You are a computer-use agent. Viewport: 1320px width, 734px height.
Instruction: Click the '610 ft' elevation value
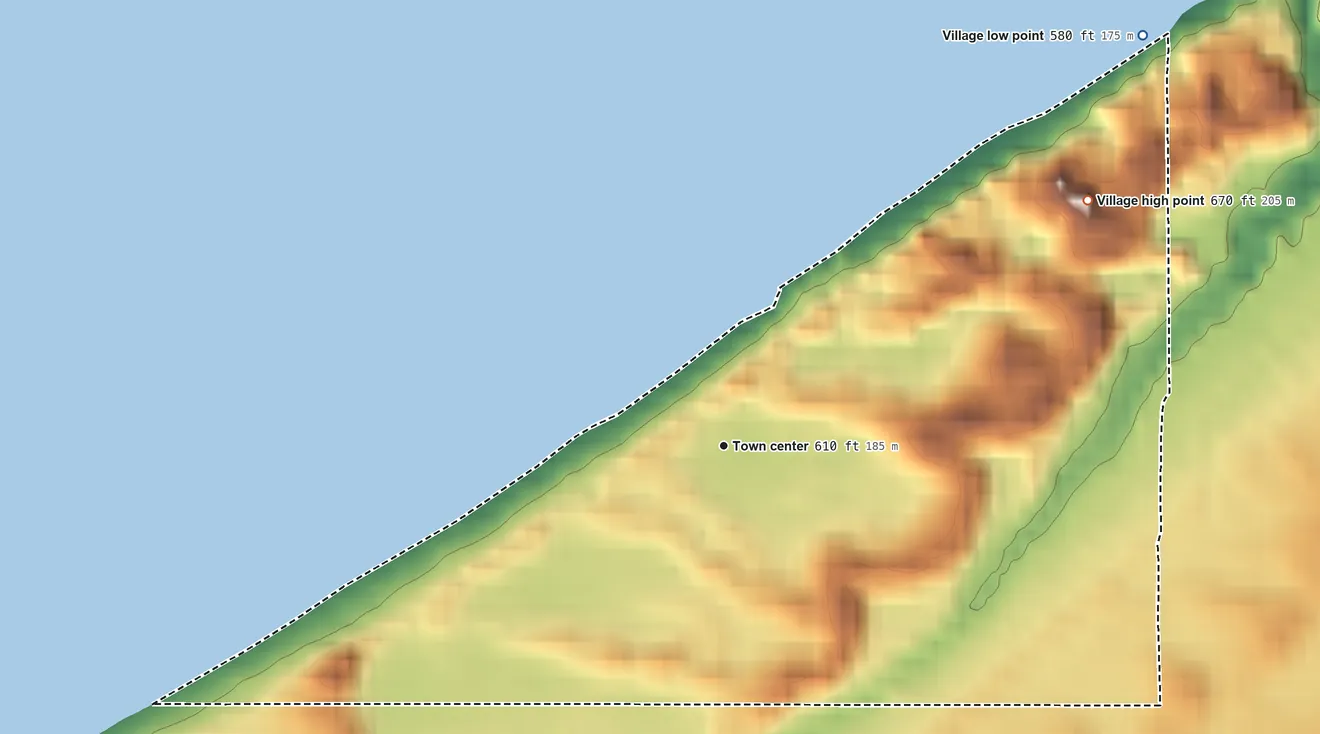(x=836, y=446)
